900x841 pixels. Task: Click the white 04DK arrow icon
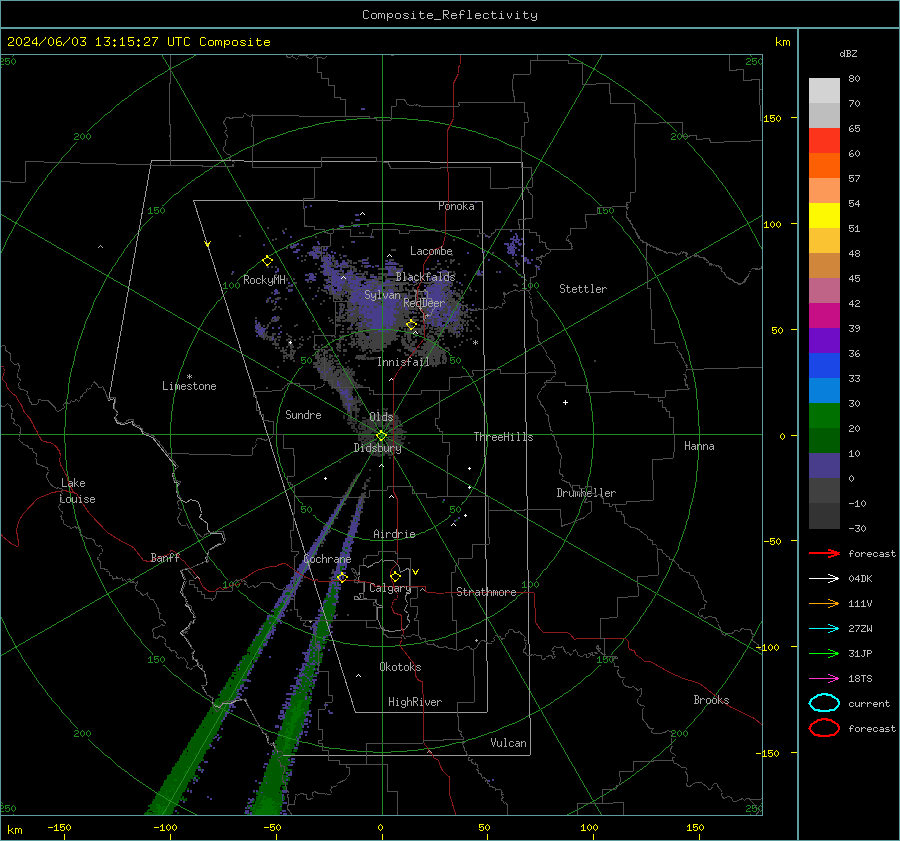(824, 578)
